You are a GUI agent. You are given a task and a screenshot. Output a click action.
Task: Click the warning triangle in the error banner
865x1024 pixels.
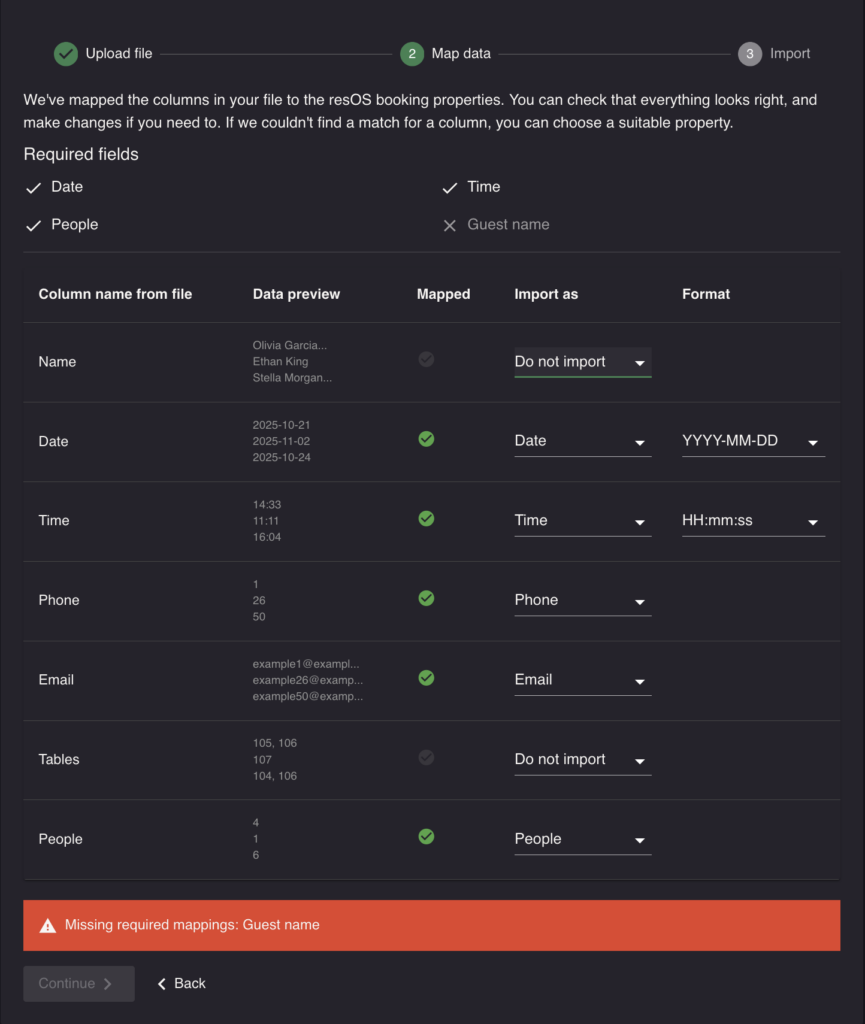click(48, 925)
